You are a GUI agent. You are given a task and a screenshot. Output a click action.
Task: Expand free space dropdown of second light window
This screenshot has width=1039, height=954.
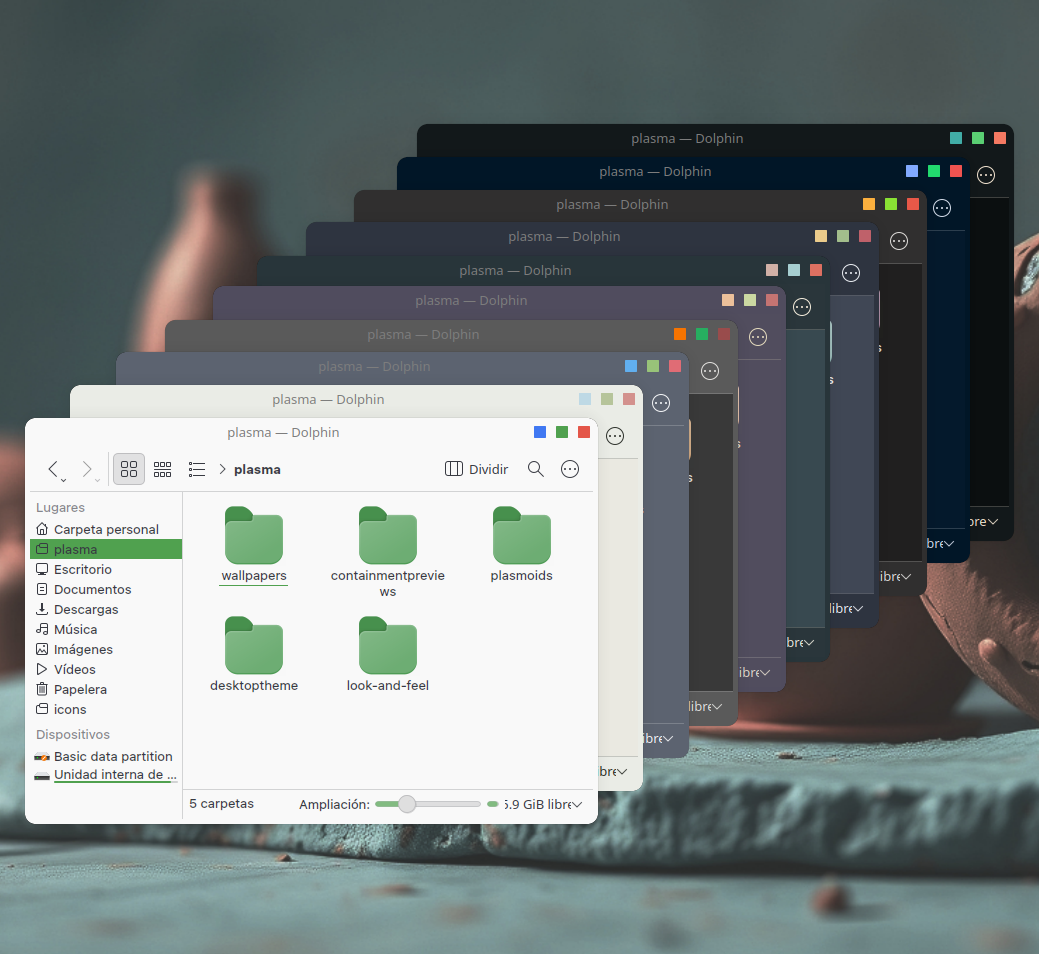[622, 771]
